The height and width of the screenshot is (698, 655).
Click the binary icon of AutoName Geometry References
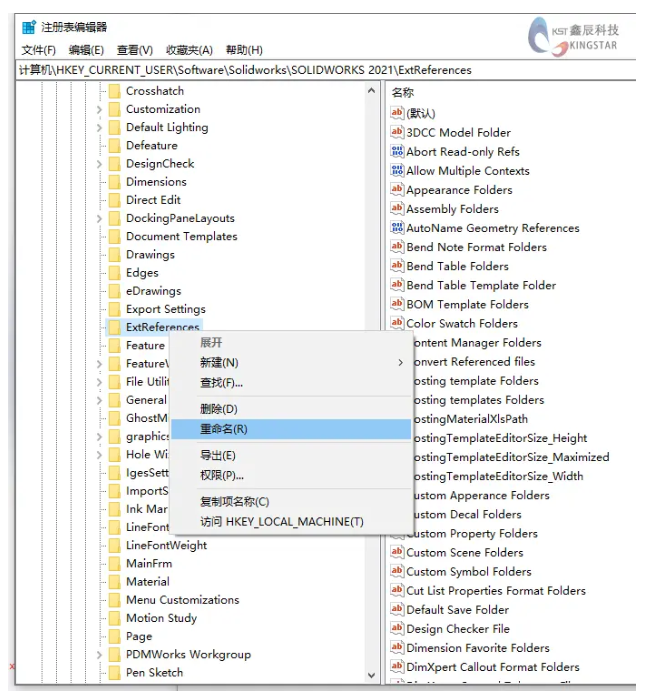pyautogui.click(x=397, y=227)
